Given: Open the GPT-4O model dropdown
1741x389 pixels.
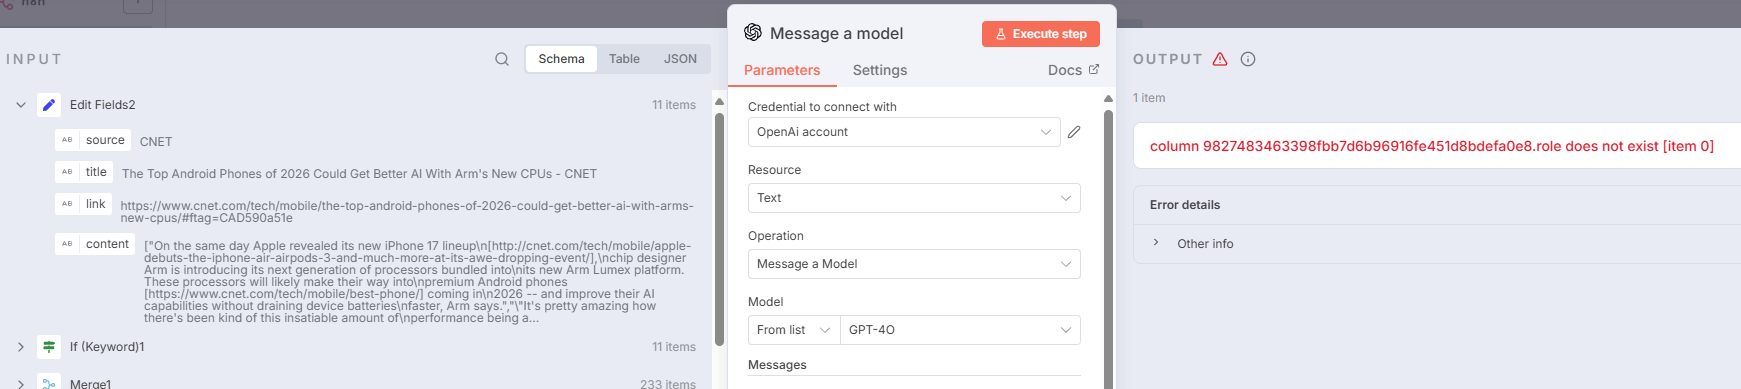Looking at the screenshot, I should pyautogui.click(x=960, y=330).
